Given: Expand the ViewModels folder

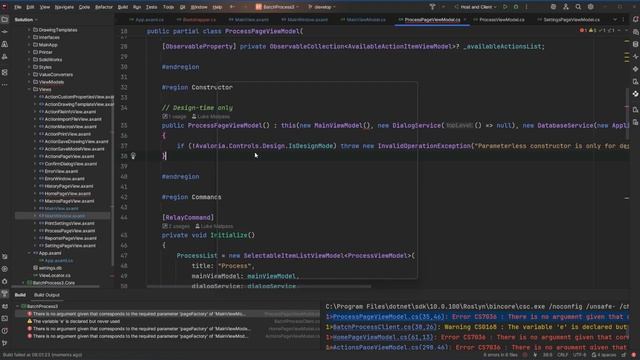Looking at the screenshot, I should (29, 82).
